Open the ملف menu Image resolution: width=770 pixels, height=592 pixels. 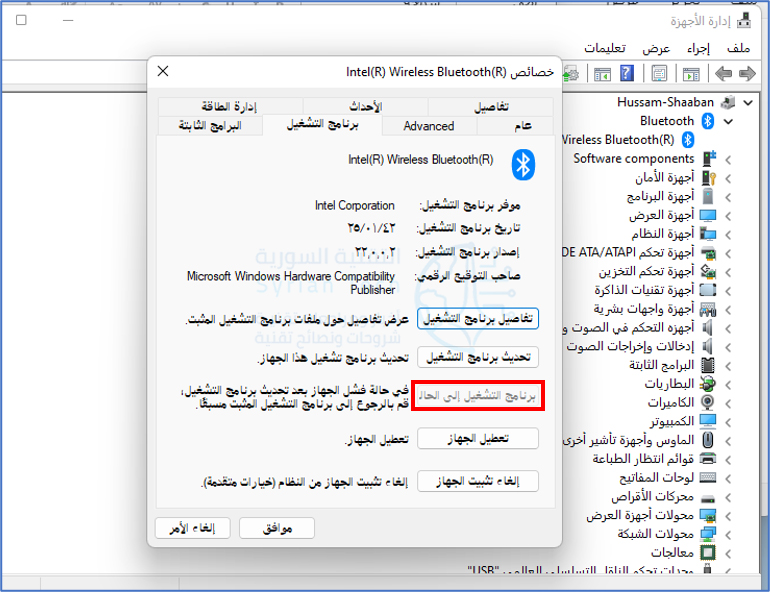point(738,48)
